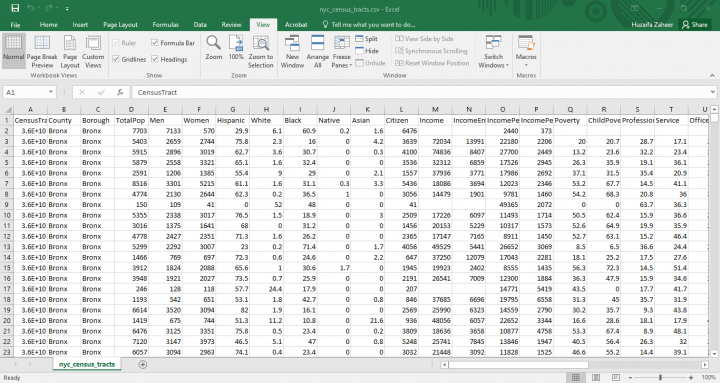This screenshot has width=720, height=383.
Task: Adjust the zoom slider handle
Action: click(x=660, y=377)
